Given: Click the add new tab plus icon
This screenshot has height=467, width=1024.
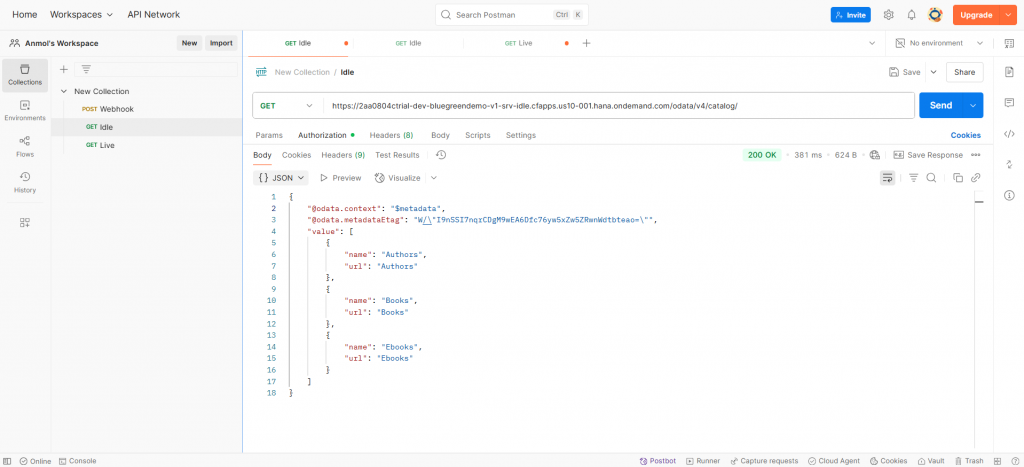Looking at the screenshot, I should coord(586,43).
